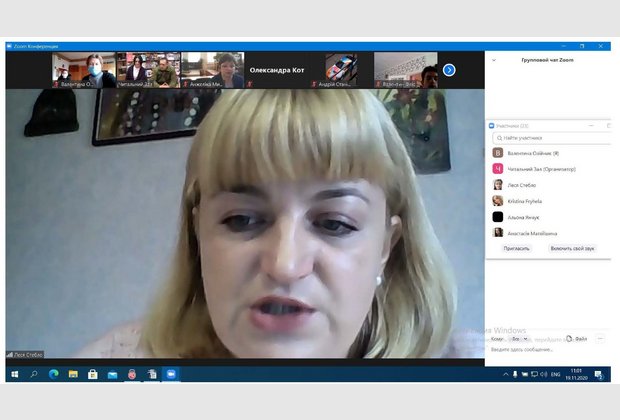The image size is (620, 420).
Task: Open Microsoft Store from taskbar
Action: click(x=93, y=374)
